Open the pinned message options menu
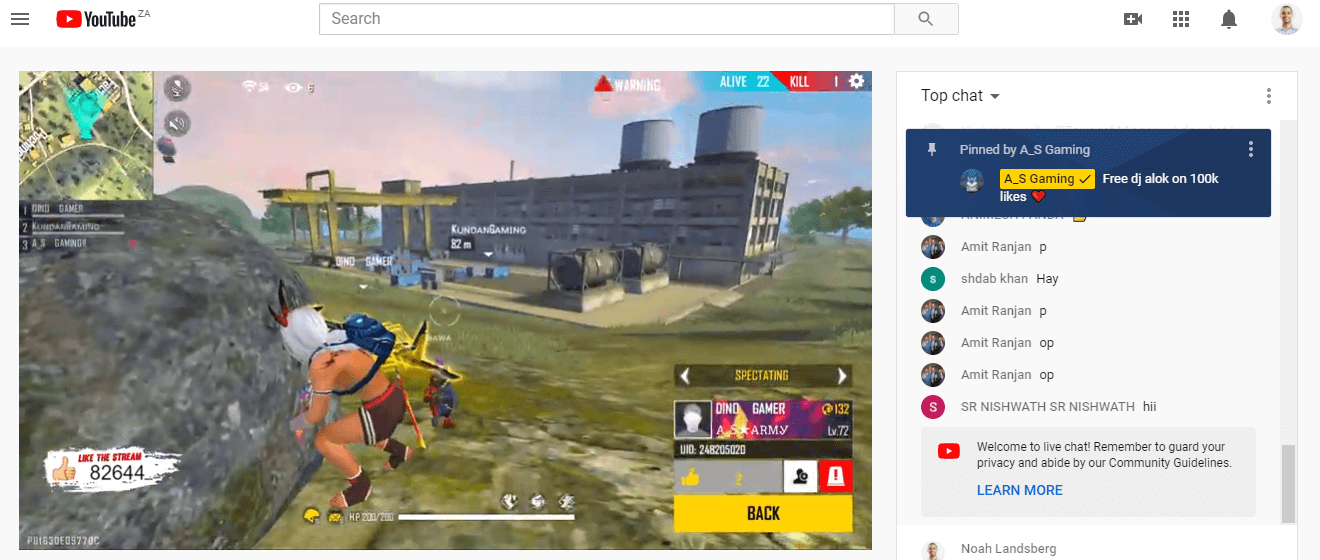 [x=1250, y=150]
